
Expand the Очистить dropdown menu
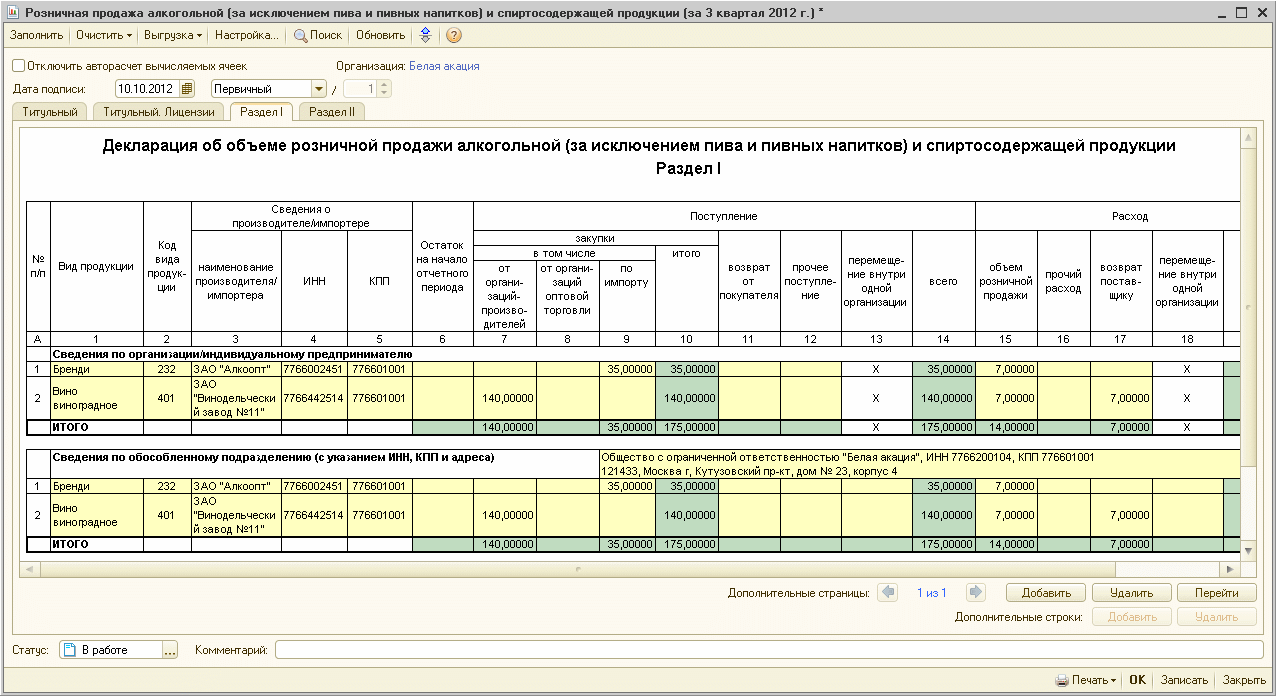(104, 35)
